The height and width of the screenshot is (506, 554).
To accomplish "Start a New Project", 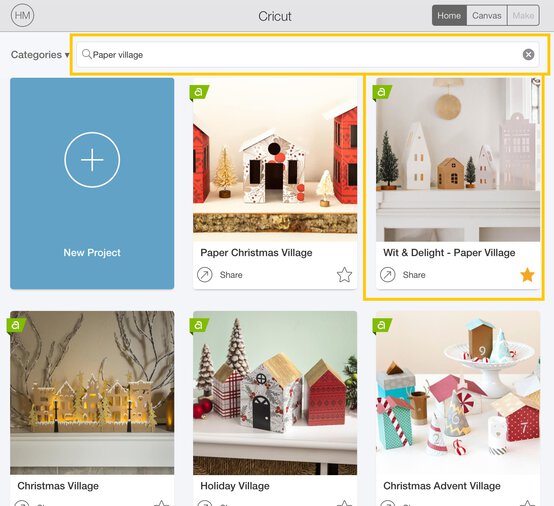I will point(92,183).
